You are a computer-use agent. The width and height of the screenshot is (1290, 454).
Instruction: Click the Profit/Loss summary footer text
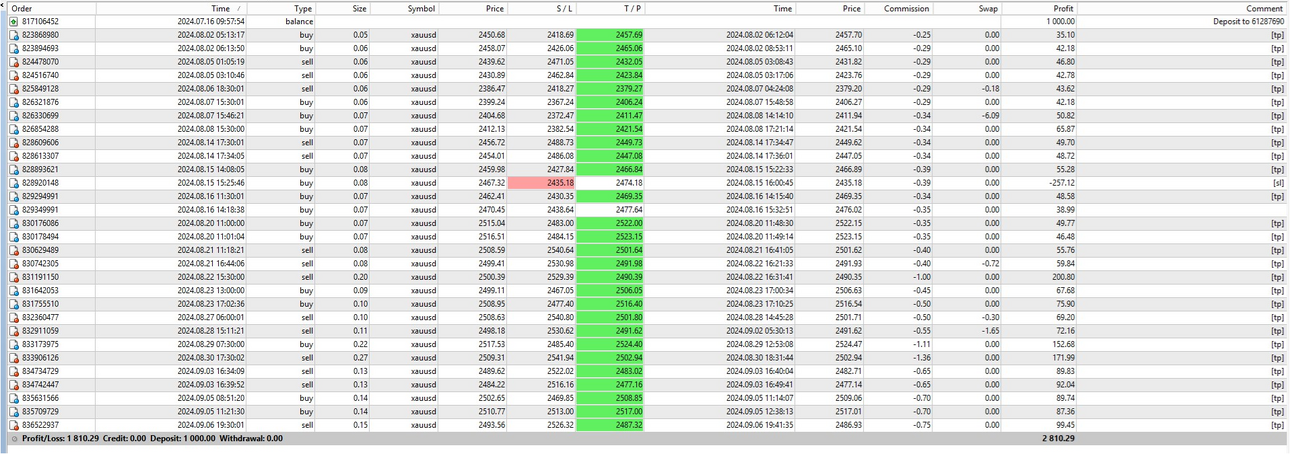point(153,438)
